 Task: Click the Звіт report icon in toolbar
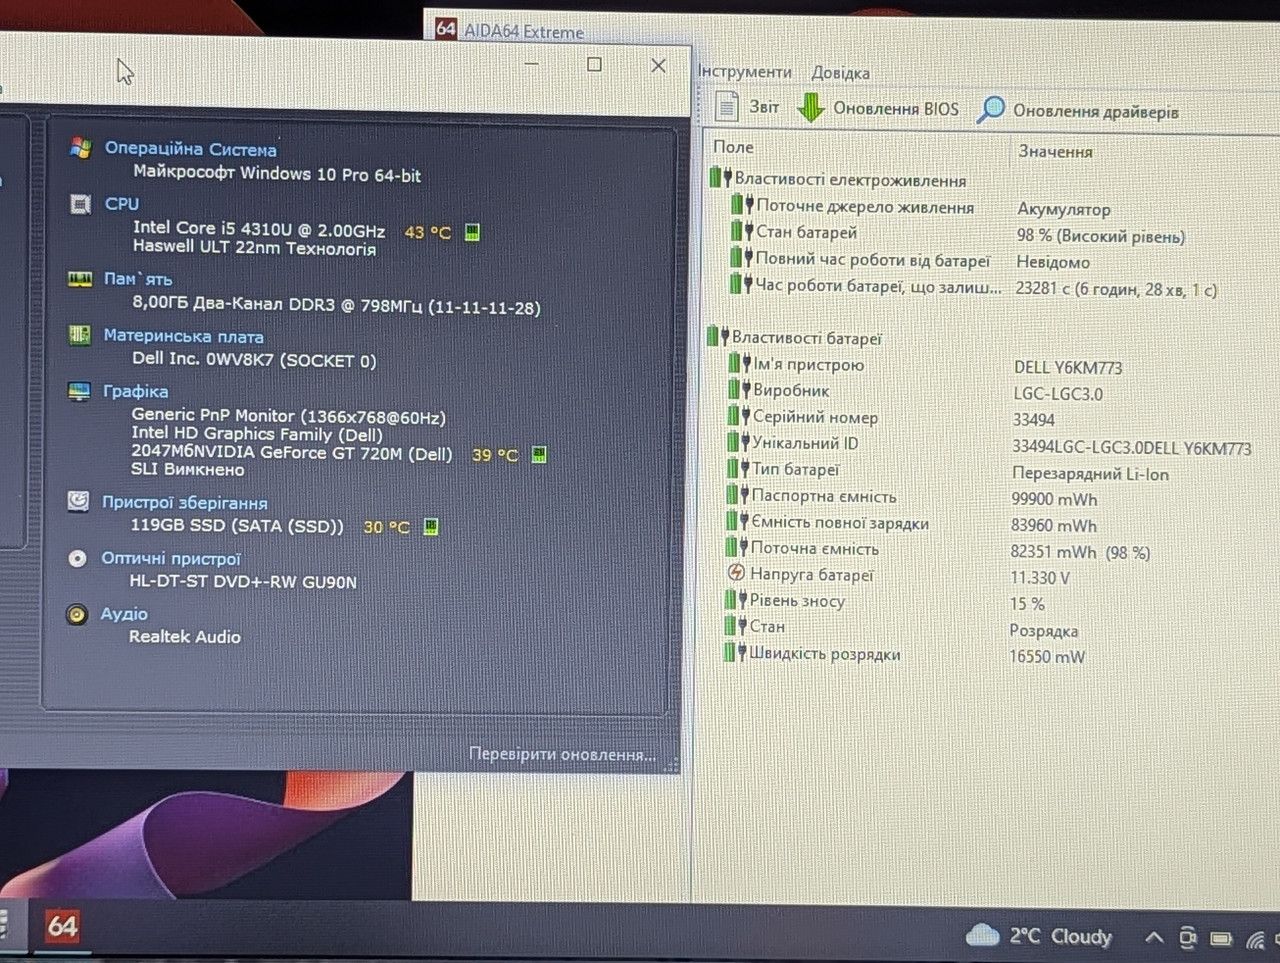tap(727, 106)
